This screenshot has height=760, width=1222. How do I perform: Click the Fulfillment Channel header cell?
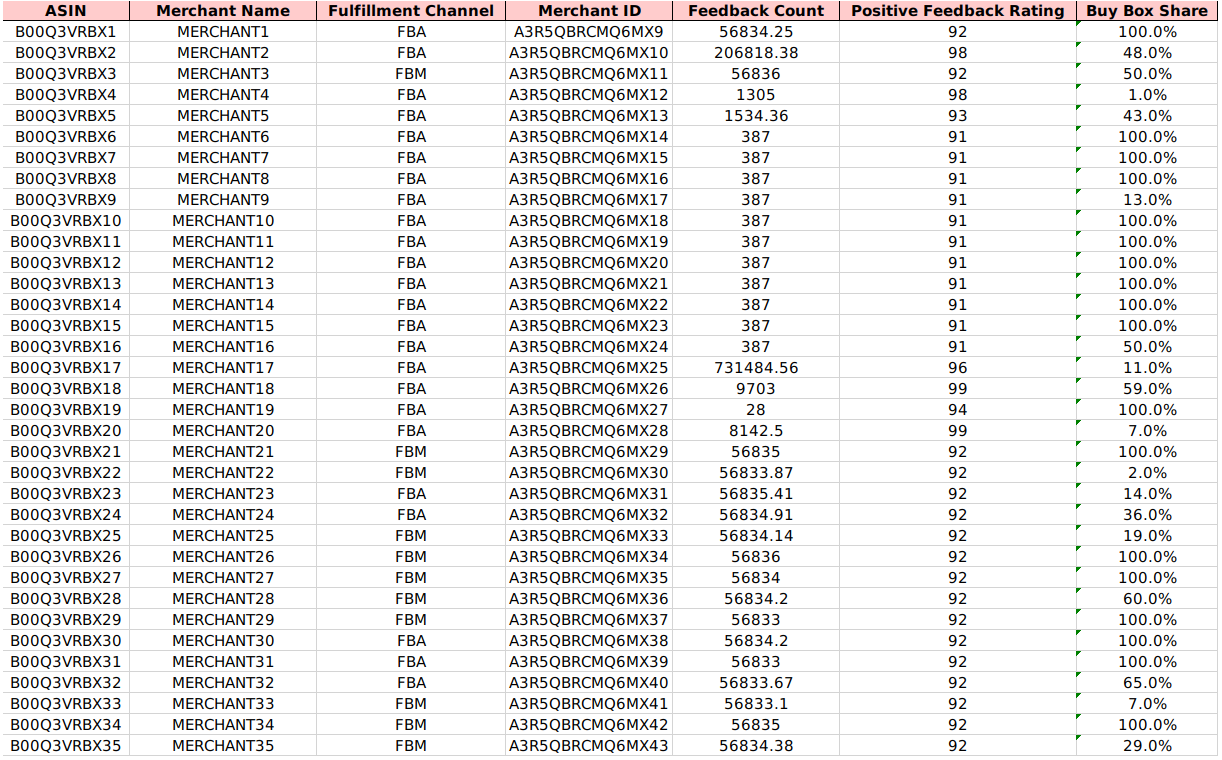(x=411, y=11)
